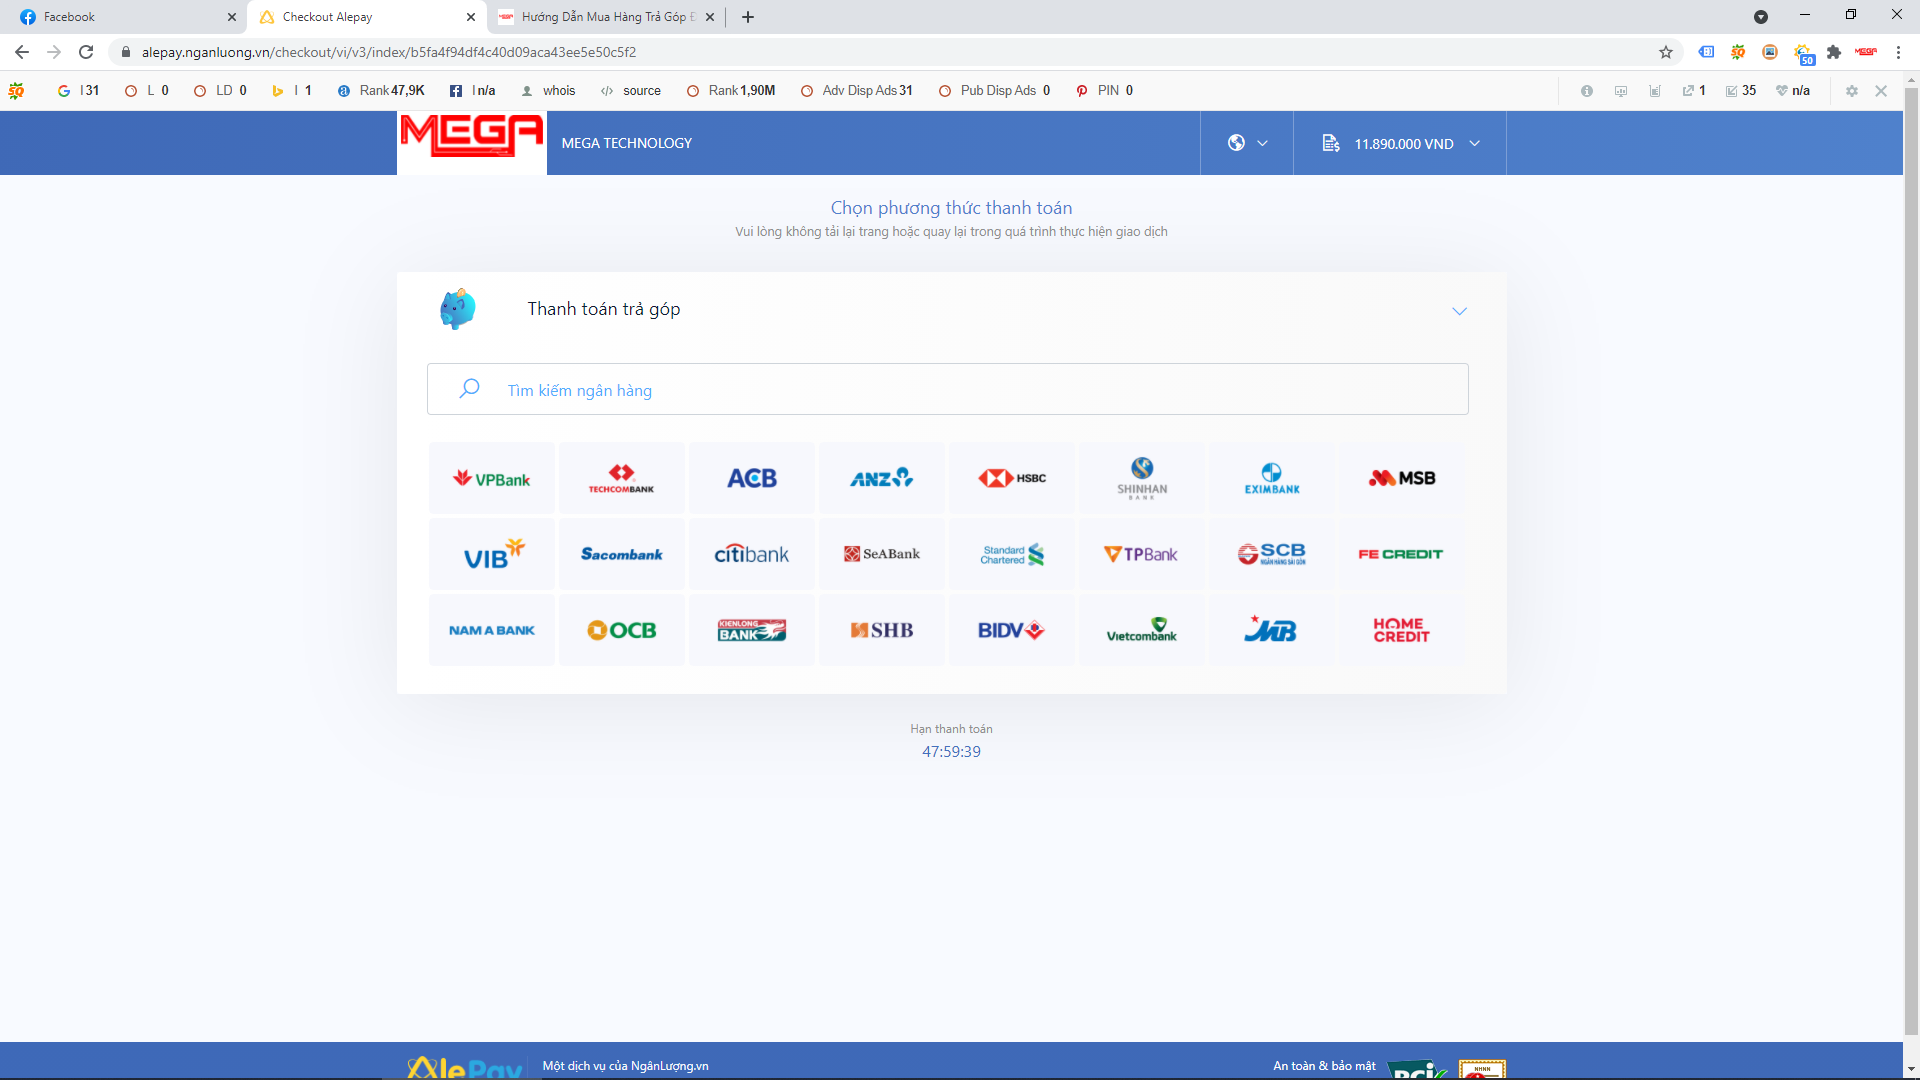Pick Vietcombank tile
The height and width of the screenshot is (1080, 1920).
click(x=1142, y=630)
